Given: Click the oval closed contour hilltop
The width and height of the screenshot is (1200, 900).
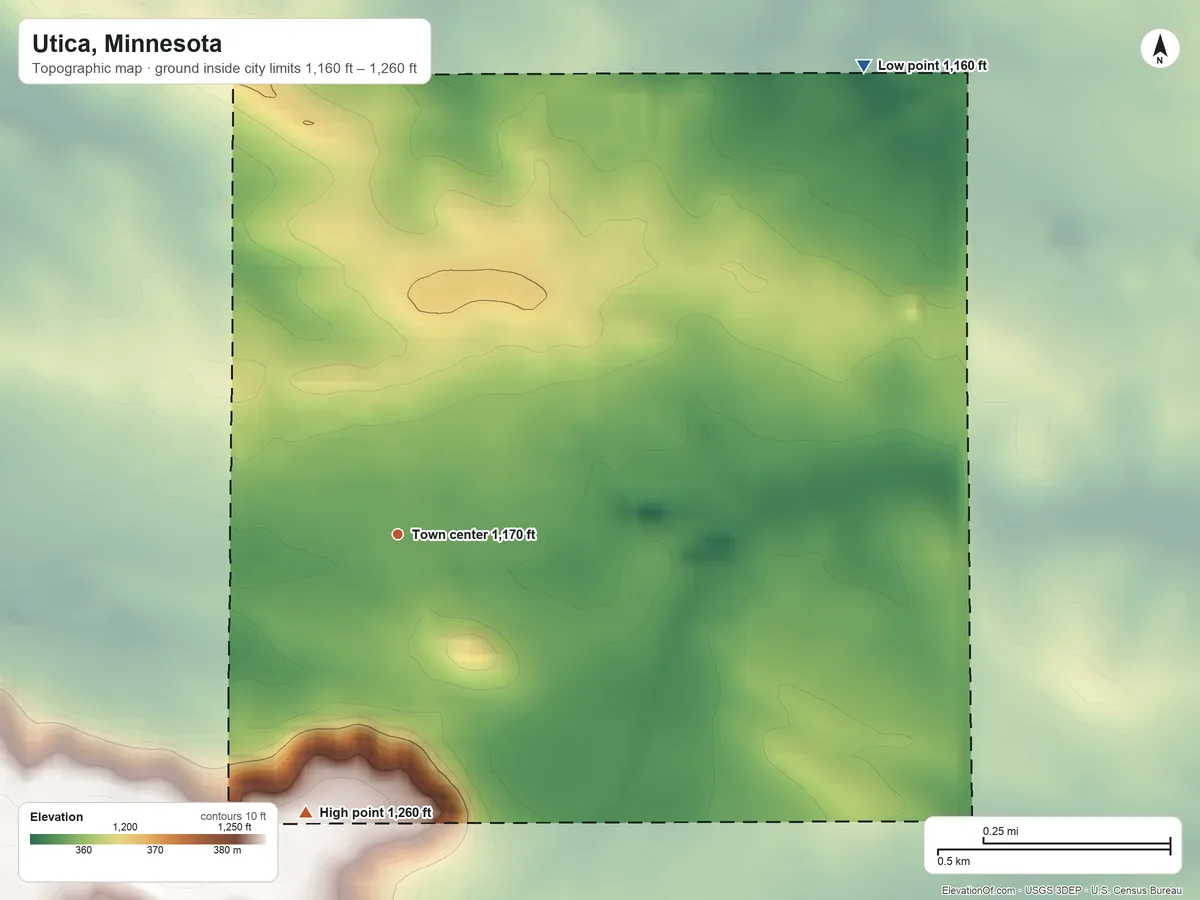Looking at the screenshot, I should pyautogui.click(x=477, y=289).
